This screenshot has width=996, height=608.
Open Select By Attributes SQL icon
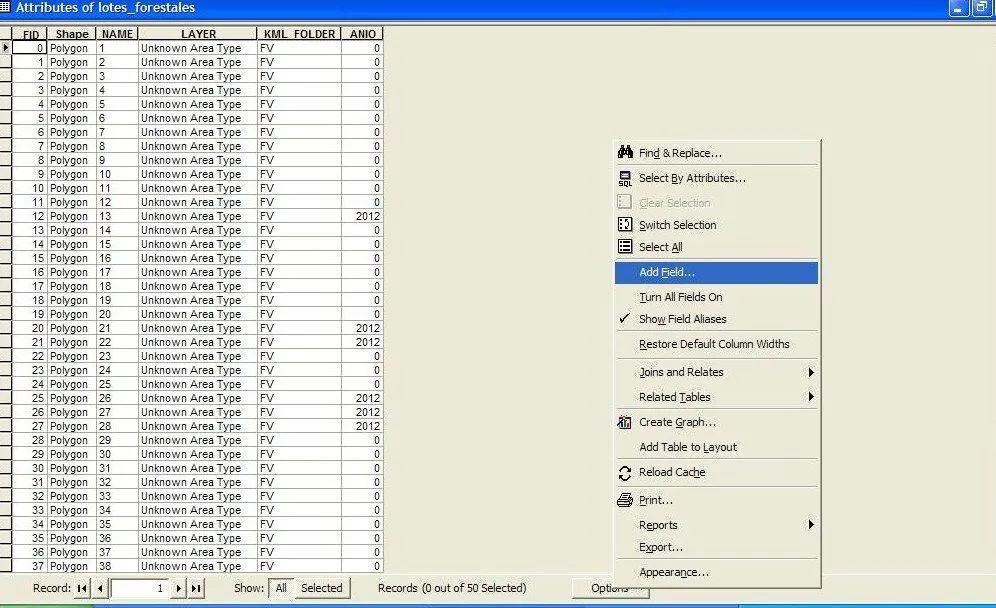point(625,179)
